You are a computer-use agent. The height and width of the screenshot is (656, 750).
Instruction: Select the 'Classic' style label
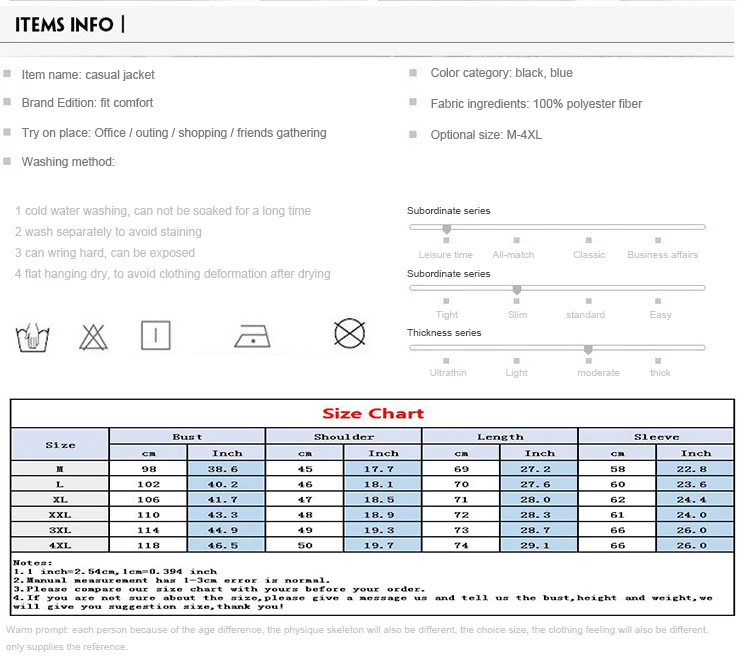(x=589, y=255)
